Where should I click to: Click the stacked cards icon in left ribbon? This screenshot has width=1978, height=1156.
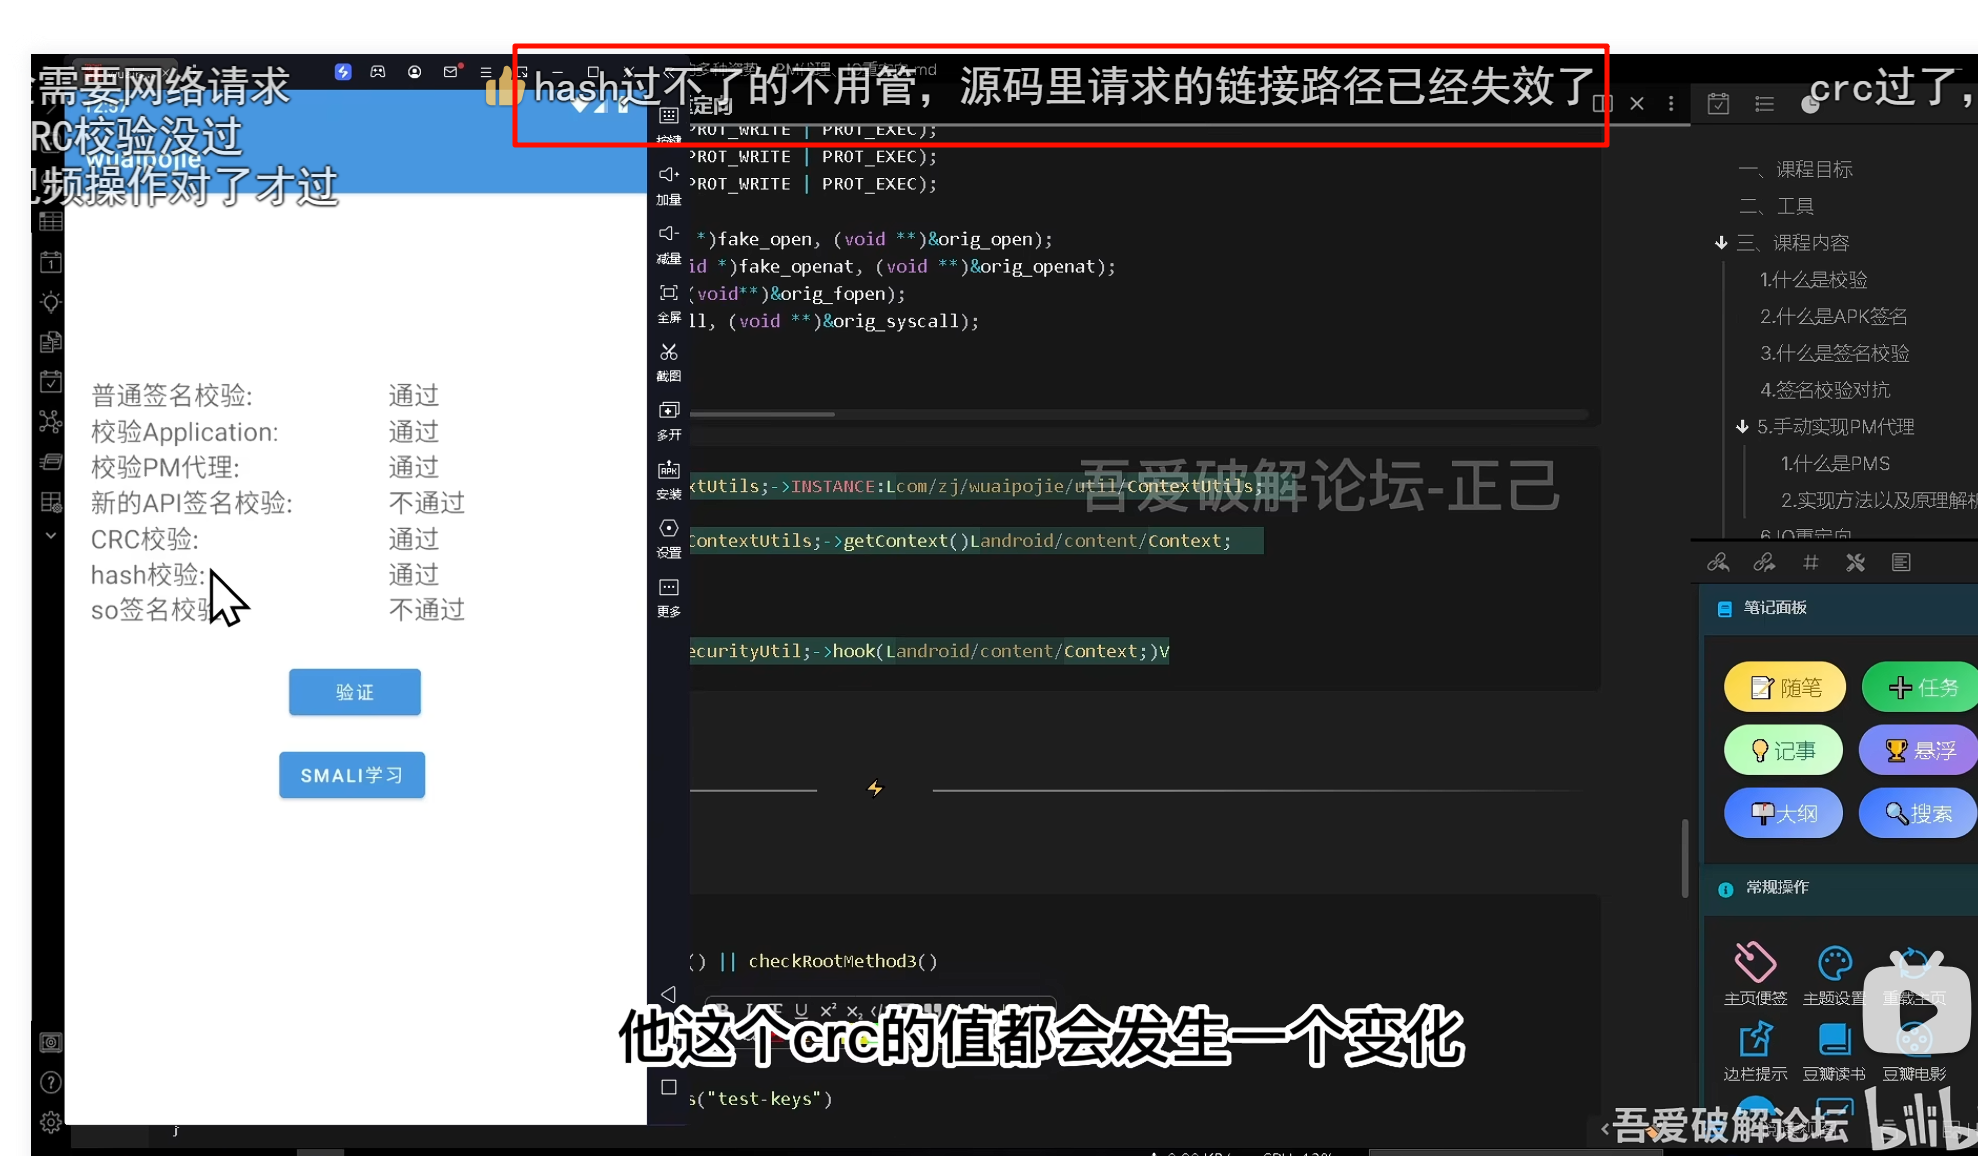coord(50,462)
